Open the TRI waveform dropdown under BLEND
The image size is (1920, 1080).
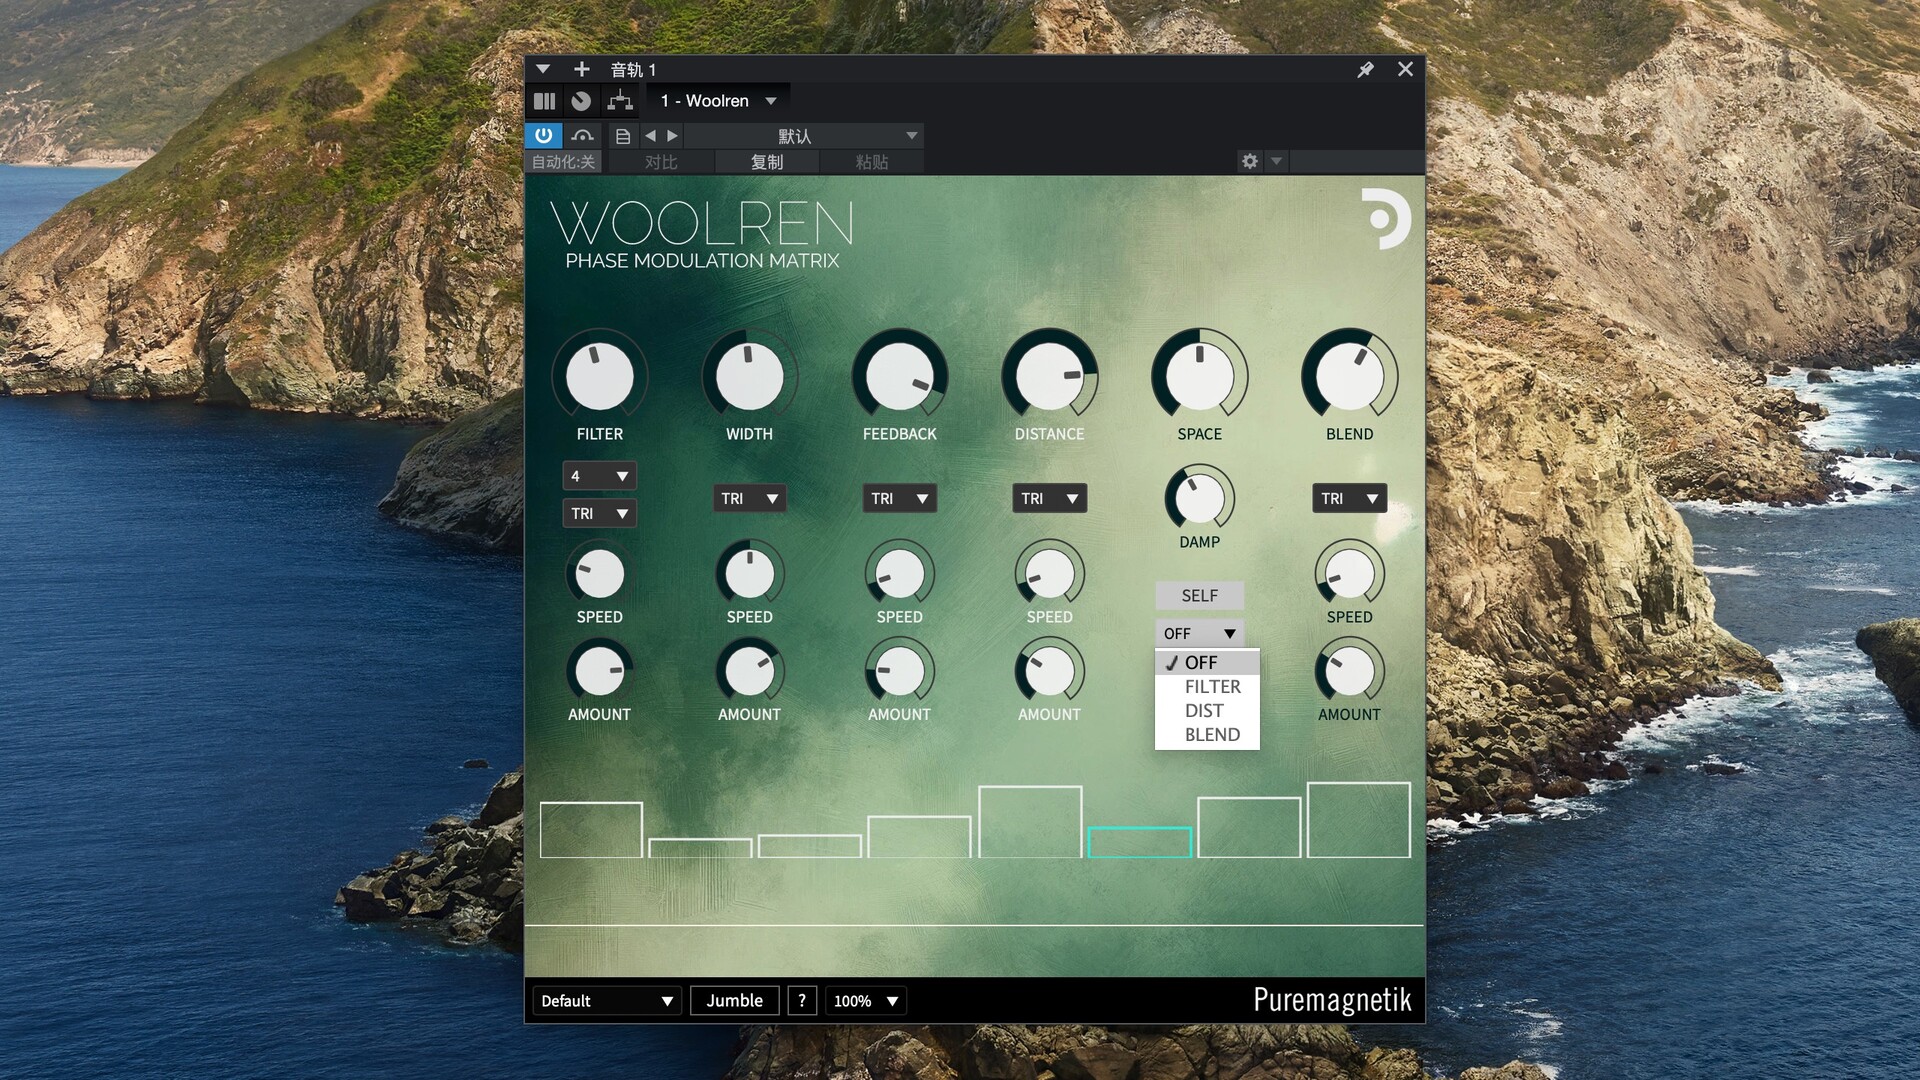[1349, 498]
